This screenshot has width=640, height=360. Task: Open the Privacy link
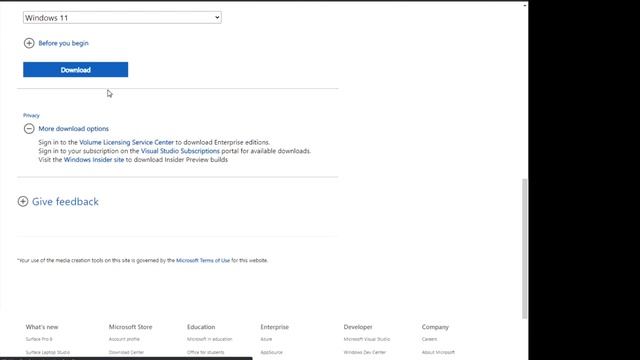[x=31, y=116]
